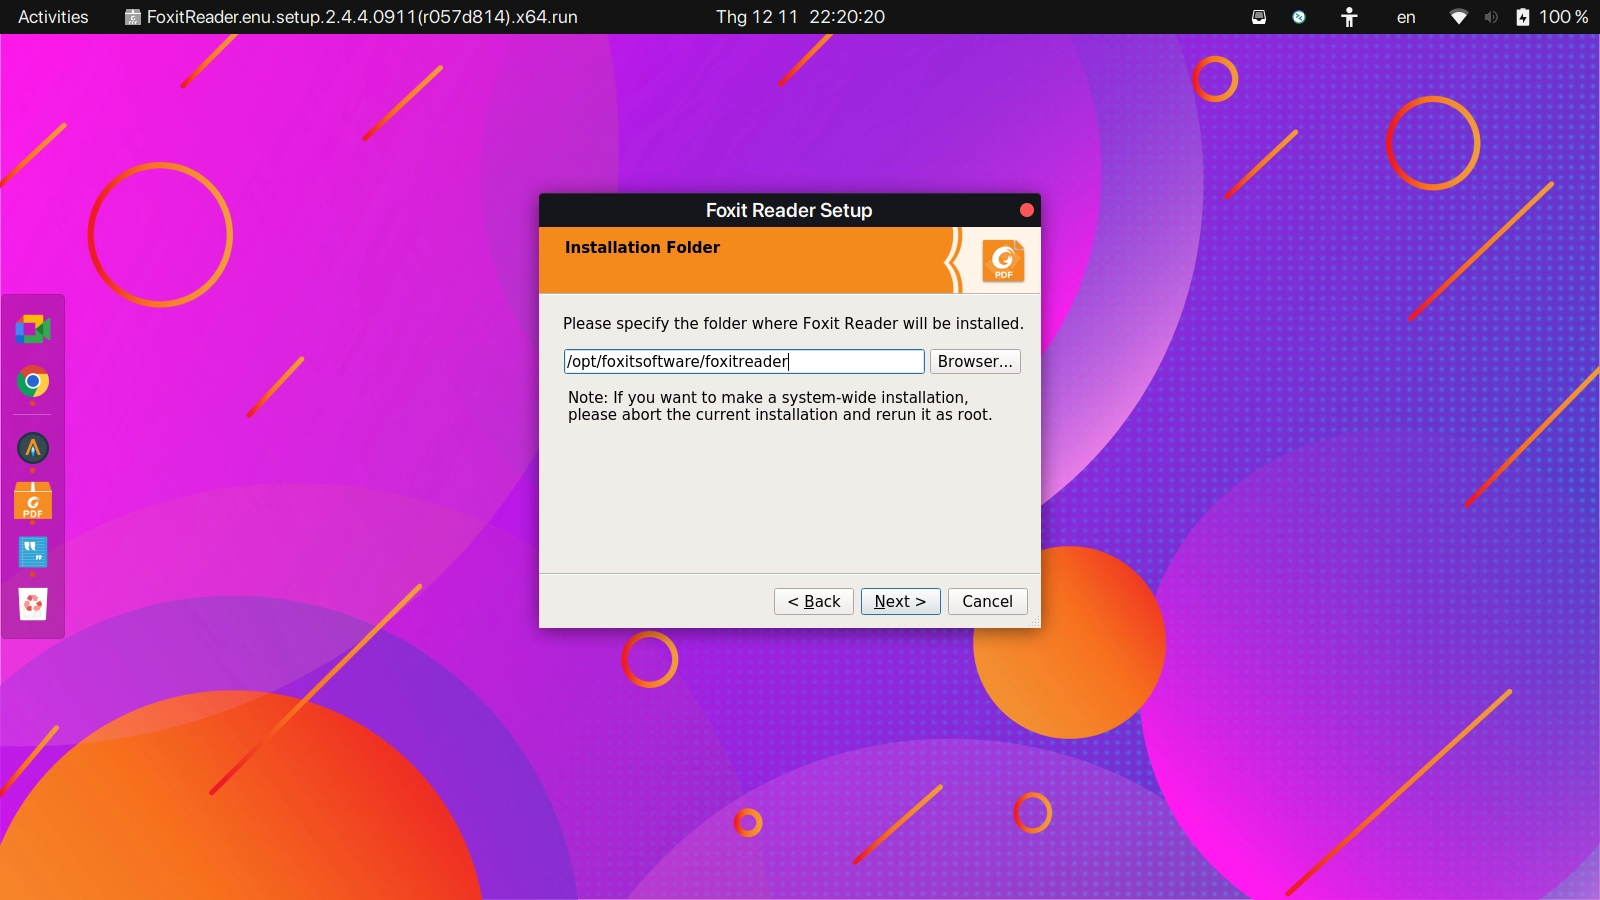Click the system-wide installation note text
Image resolution: width=1600 pixels, height=900 pixels.
pos(780,406)
